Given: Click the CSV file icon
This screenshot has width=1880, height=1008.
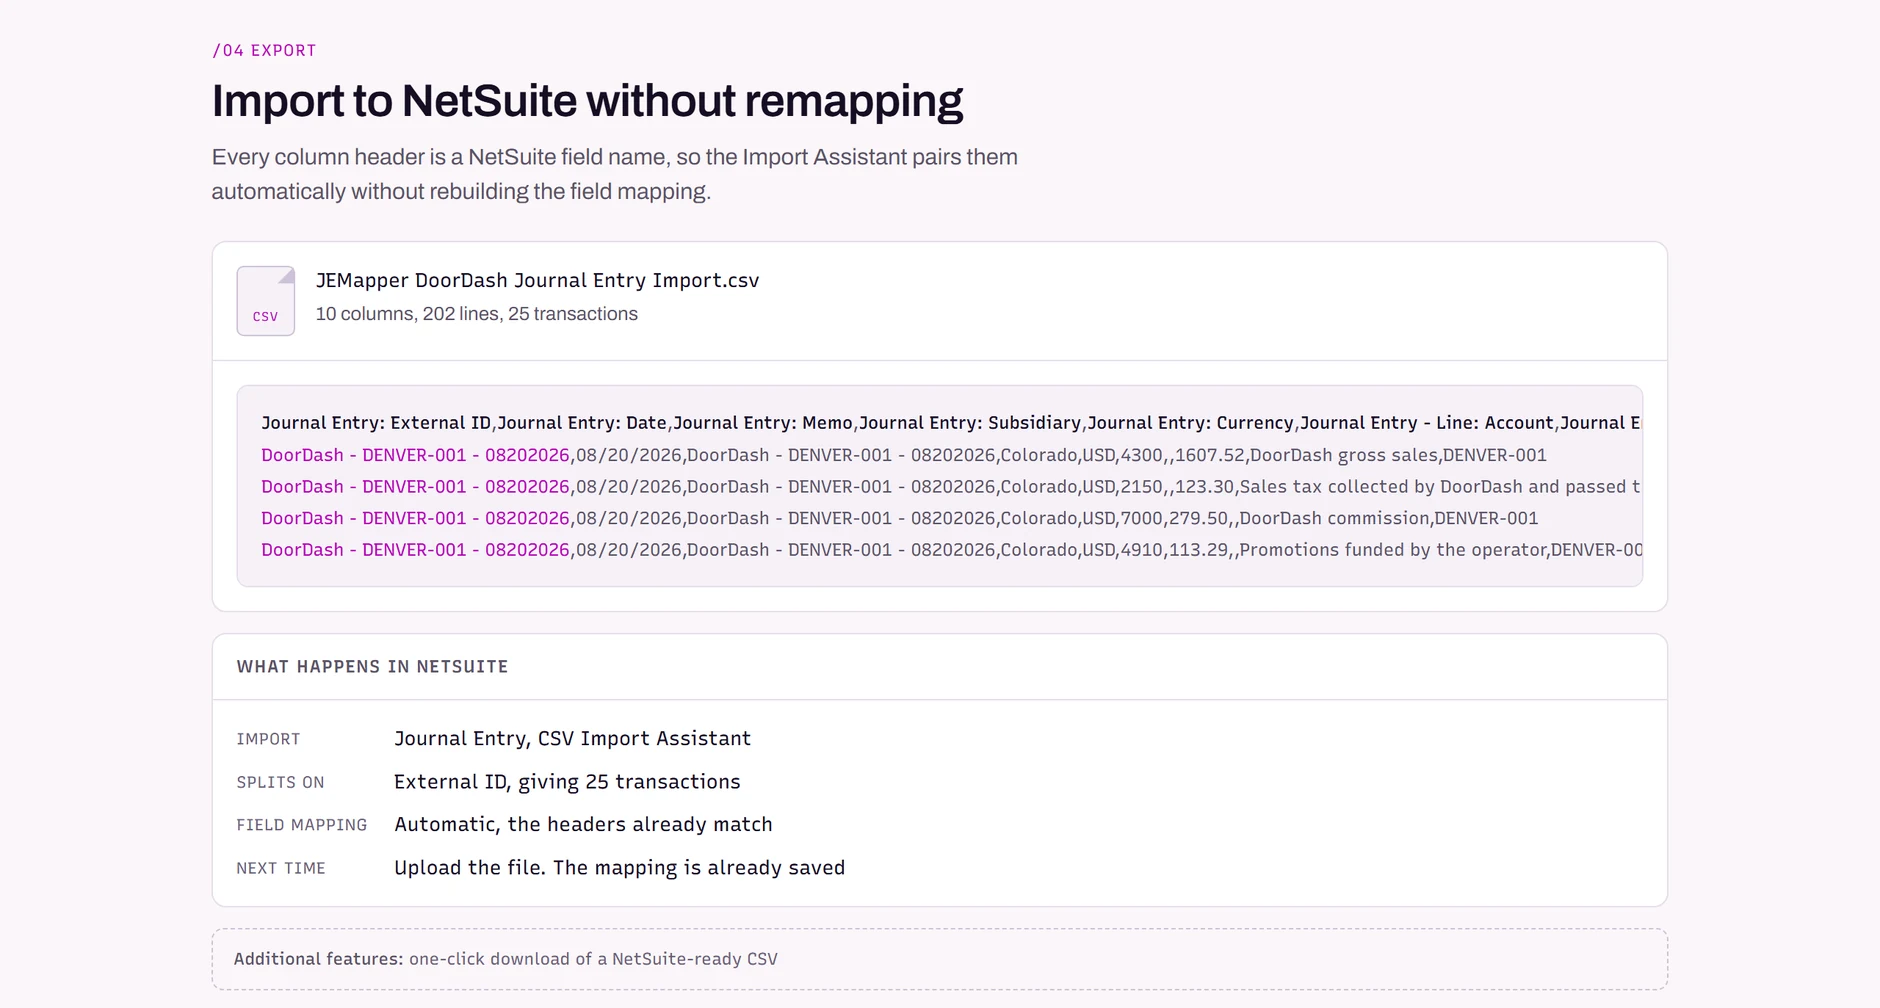Looking at the screenshot, I should coord(265,301).
